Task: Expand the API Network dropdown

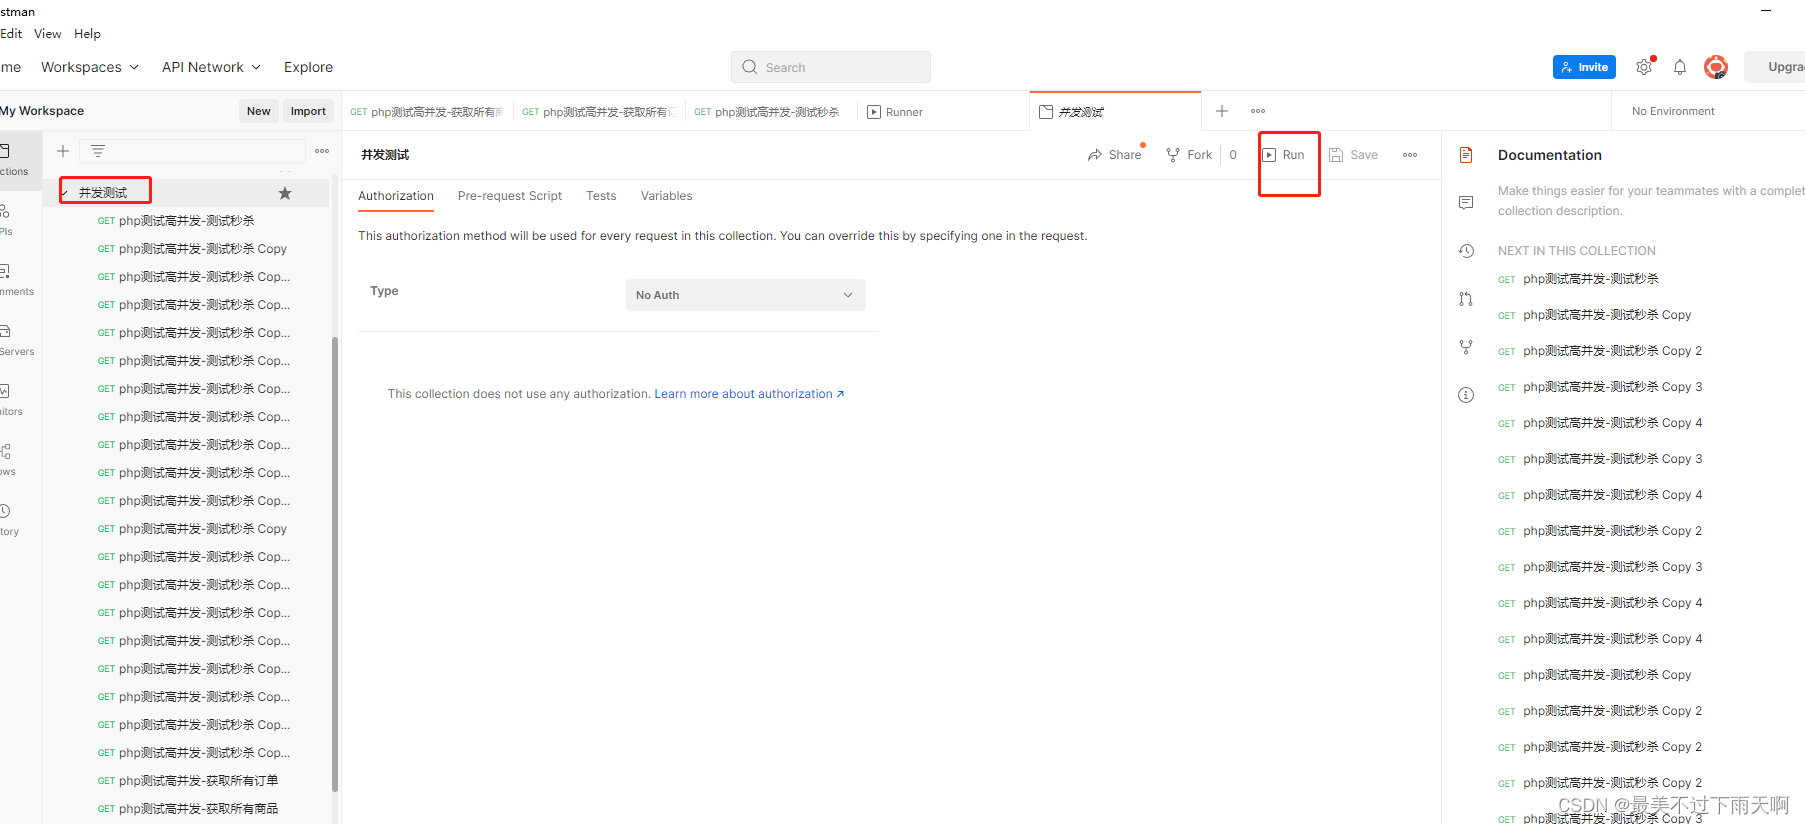Action: point(211,67)
